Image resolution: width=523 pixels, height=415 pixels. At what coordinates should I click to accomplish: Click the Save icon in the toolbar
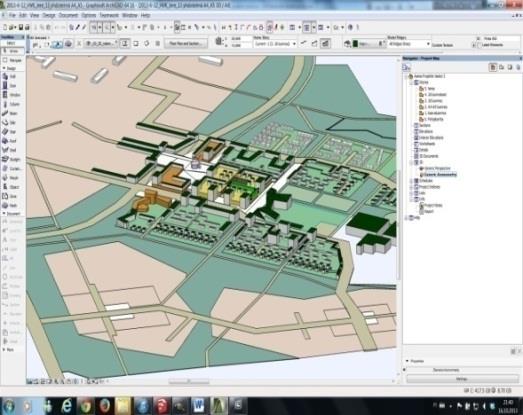point(21,27)
